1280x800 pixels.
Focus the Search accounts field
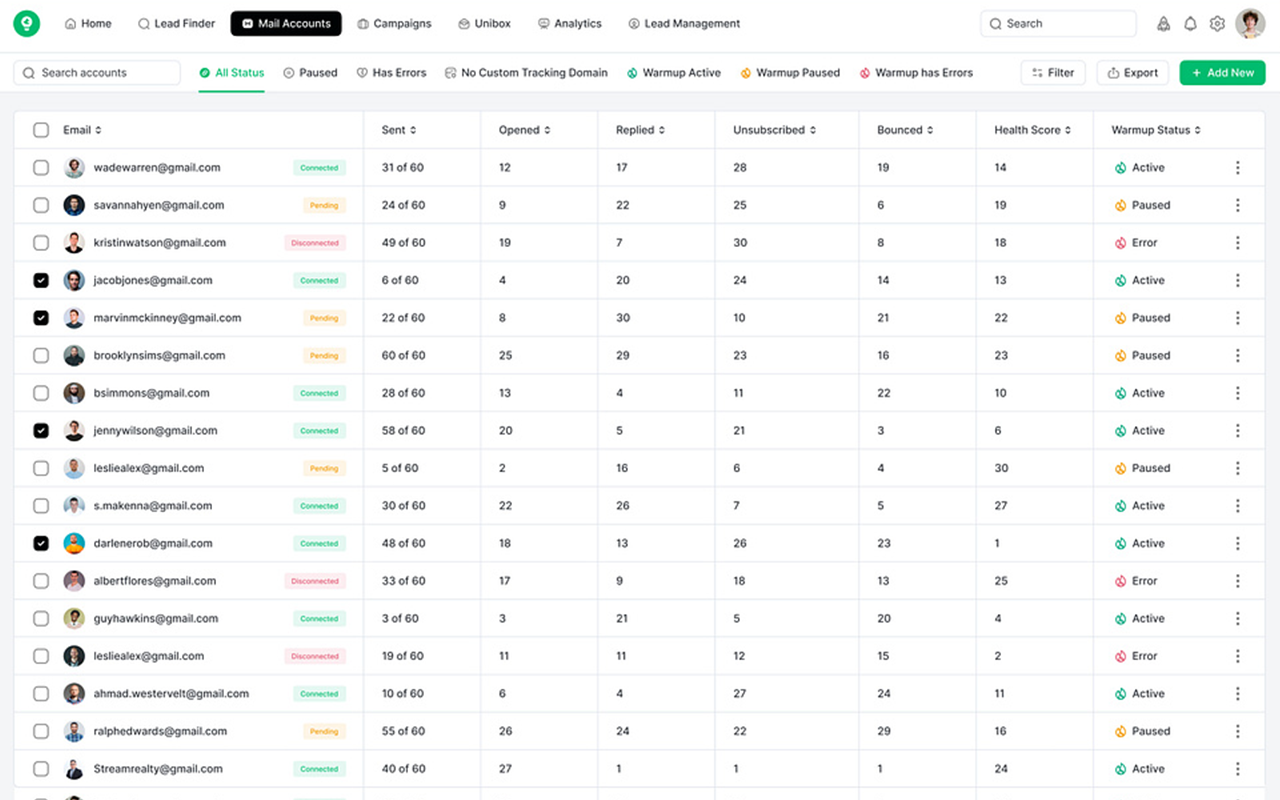(x=97, y=73)
